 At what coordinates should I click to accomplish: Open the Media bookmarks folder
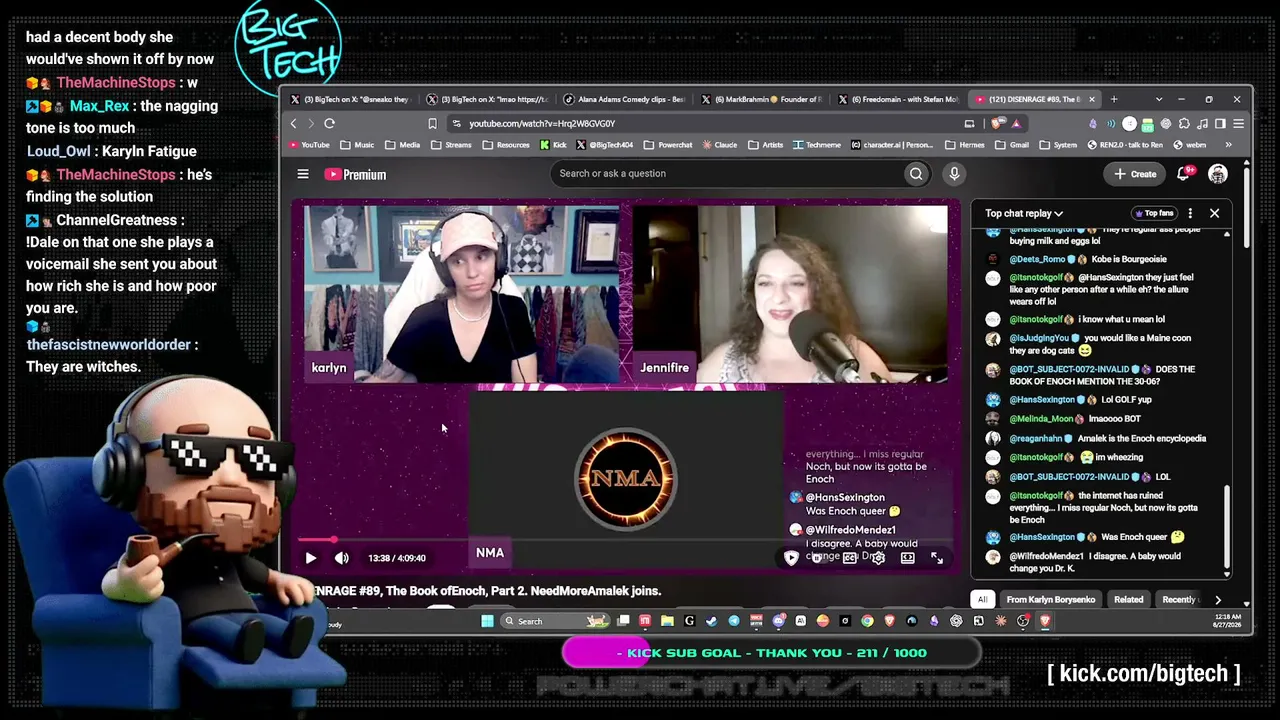click(x=402, y=145)
